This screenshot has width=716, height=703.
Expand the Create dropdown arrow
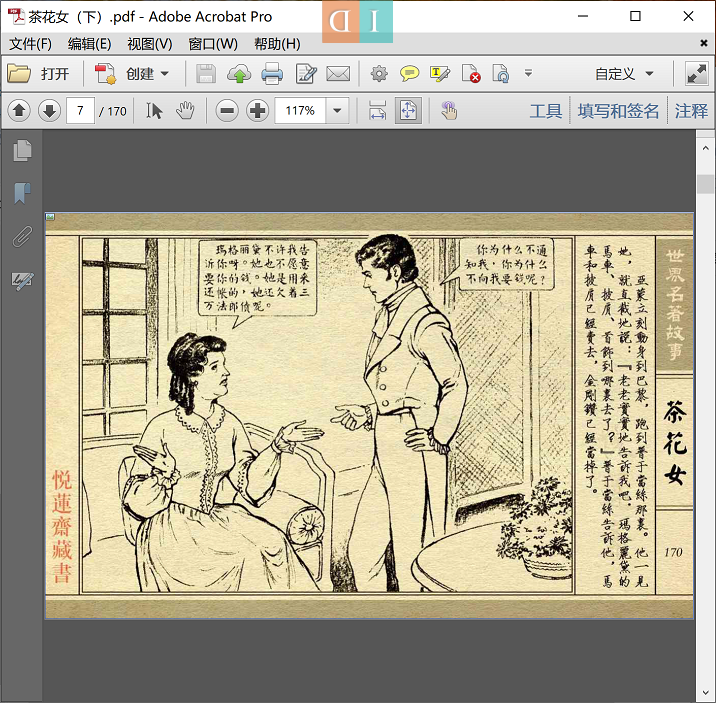click(165, 73)
